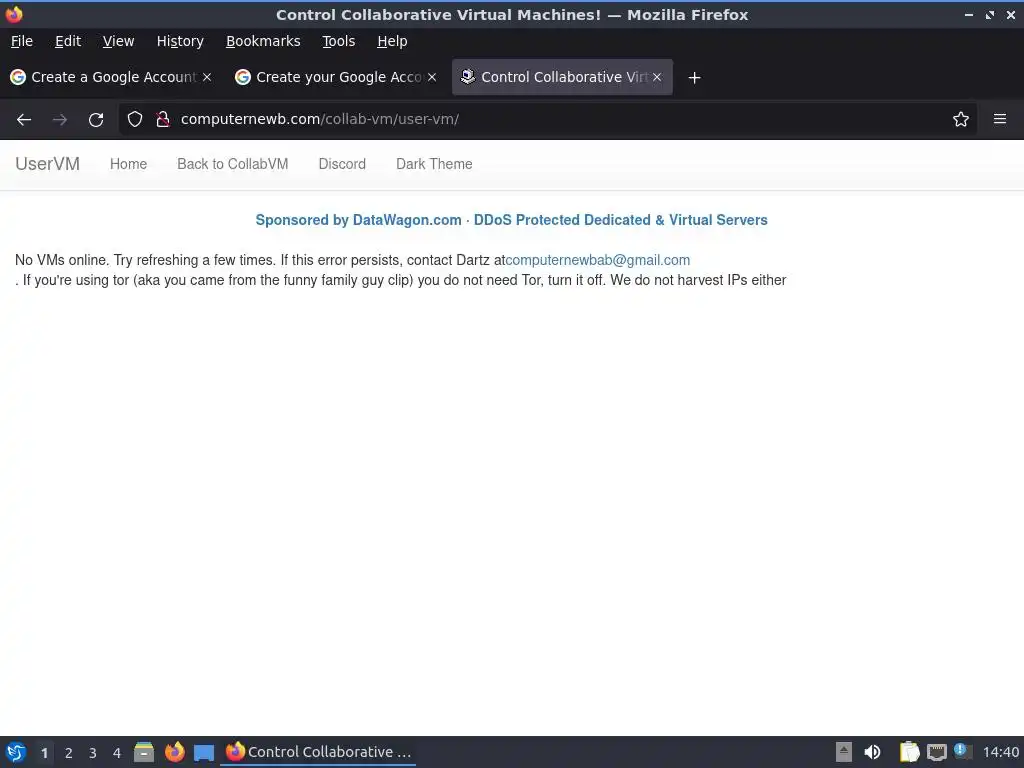Click the show desktop taskbar icon
The width and height of the screenshot is (1024, 768).
(x=204, y=753)
